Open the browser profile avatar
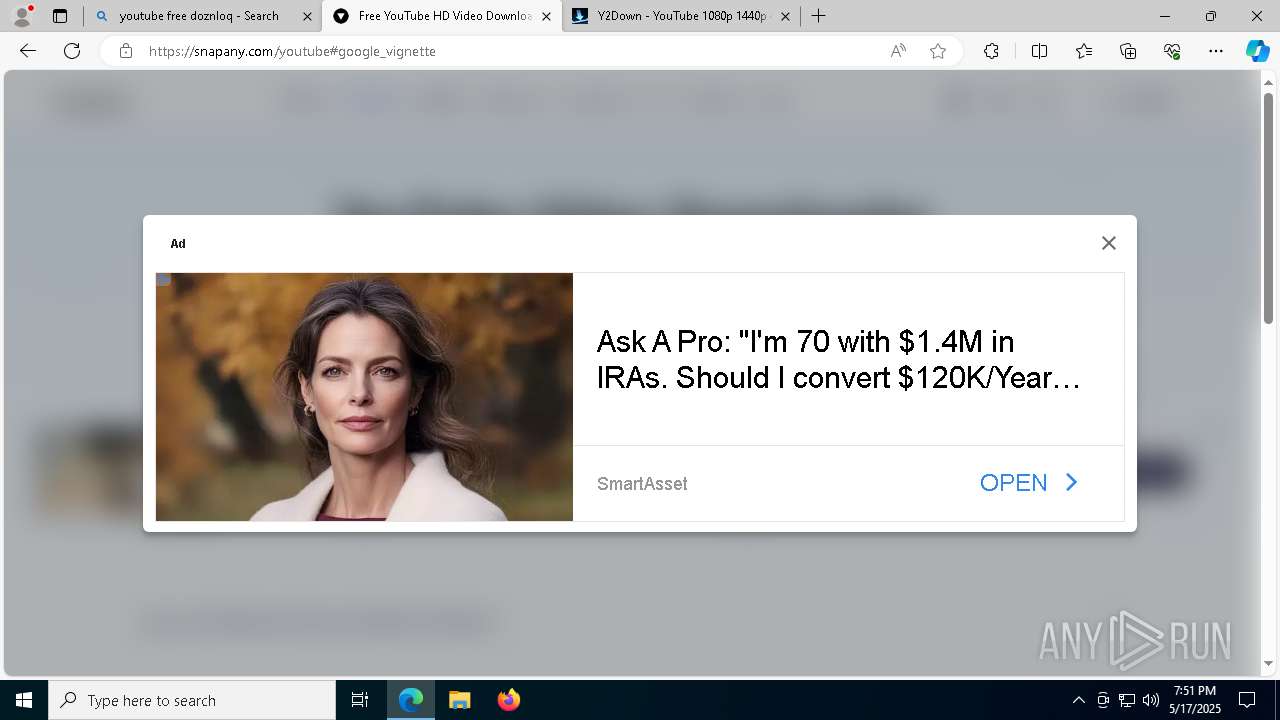Screen dimensions: 1280x720 point(22,16)
